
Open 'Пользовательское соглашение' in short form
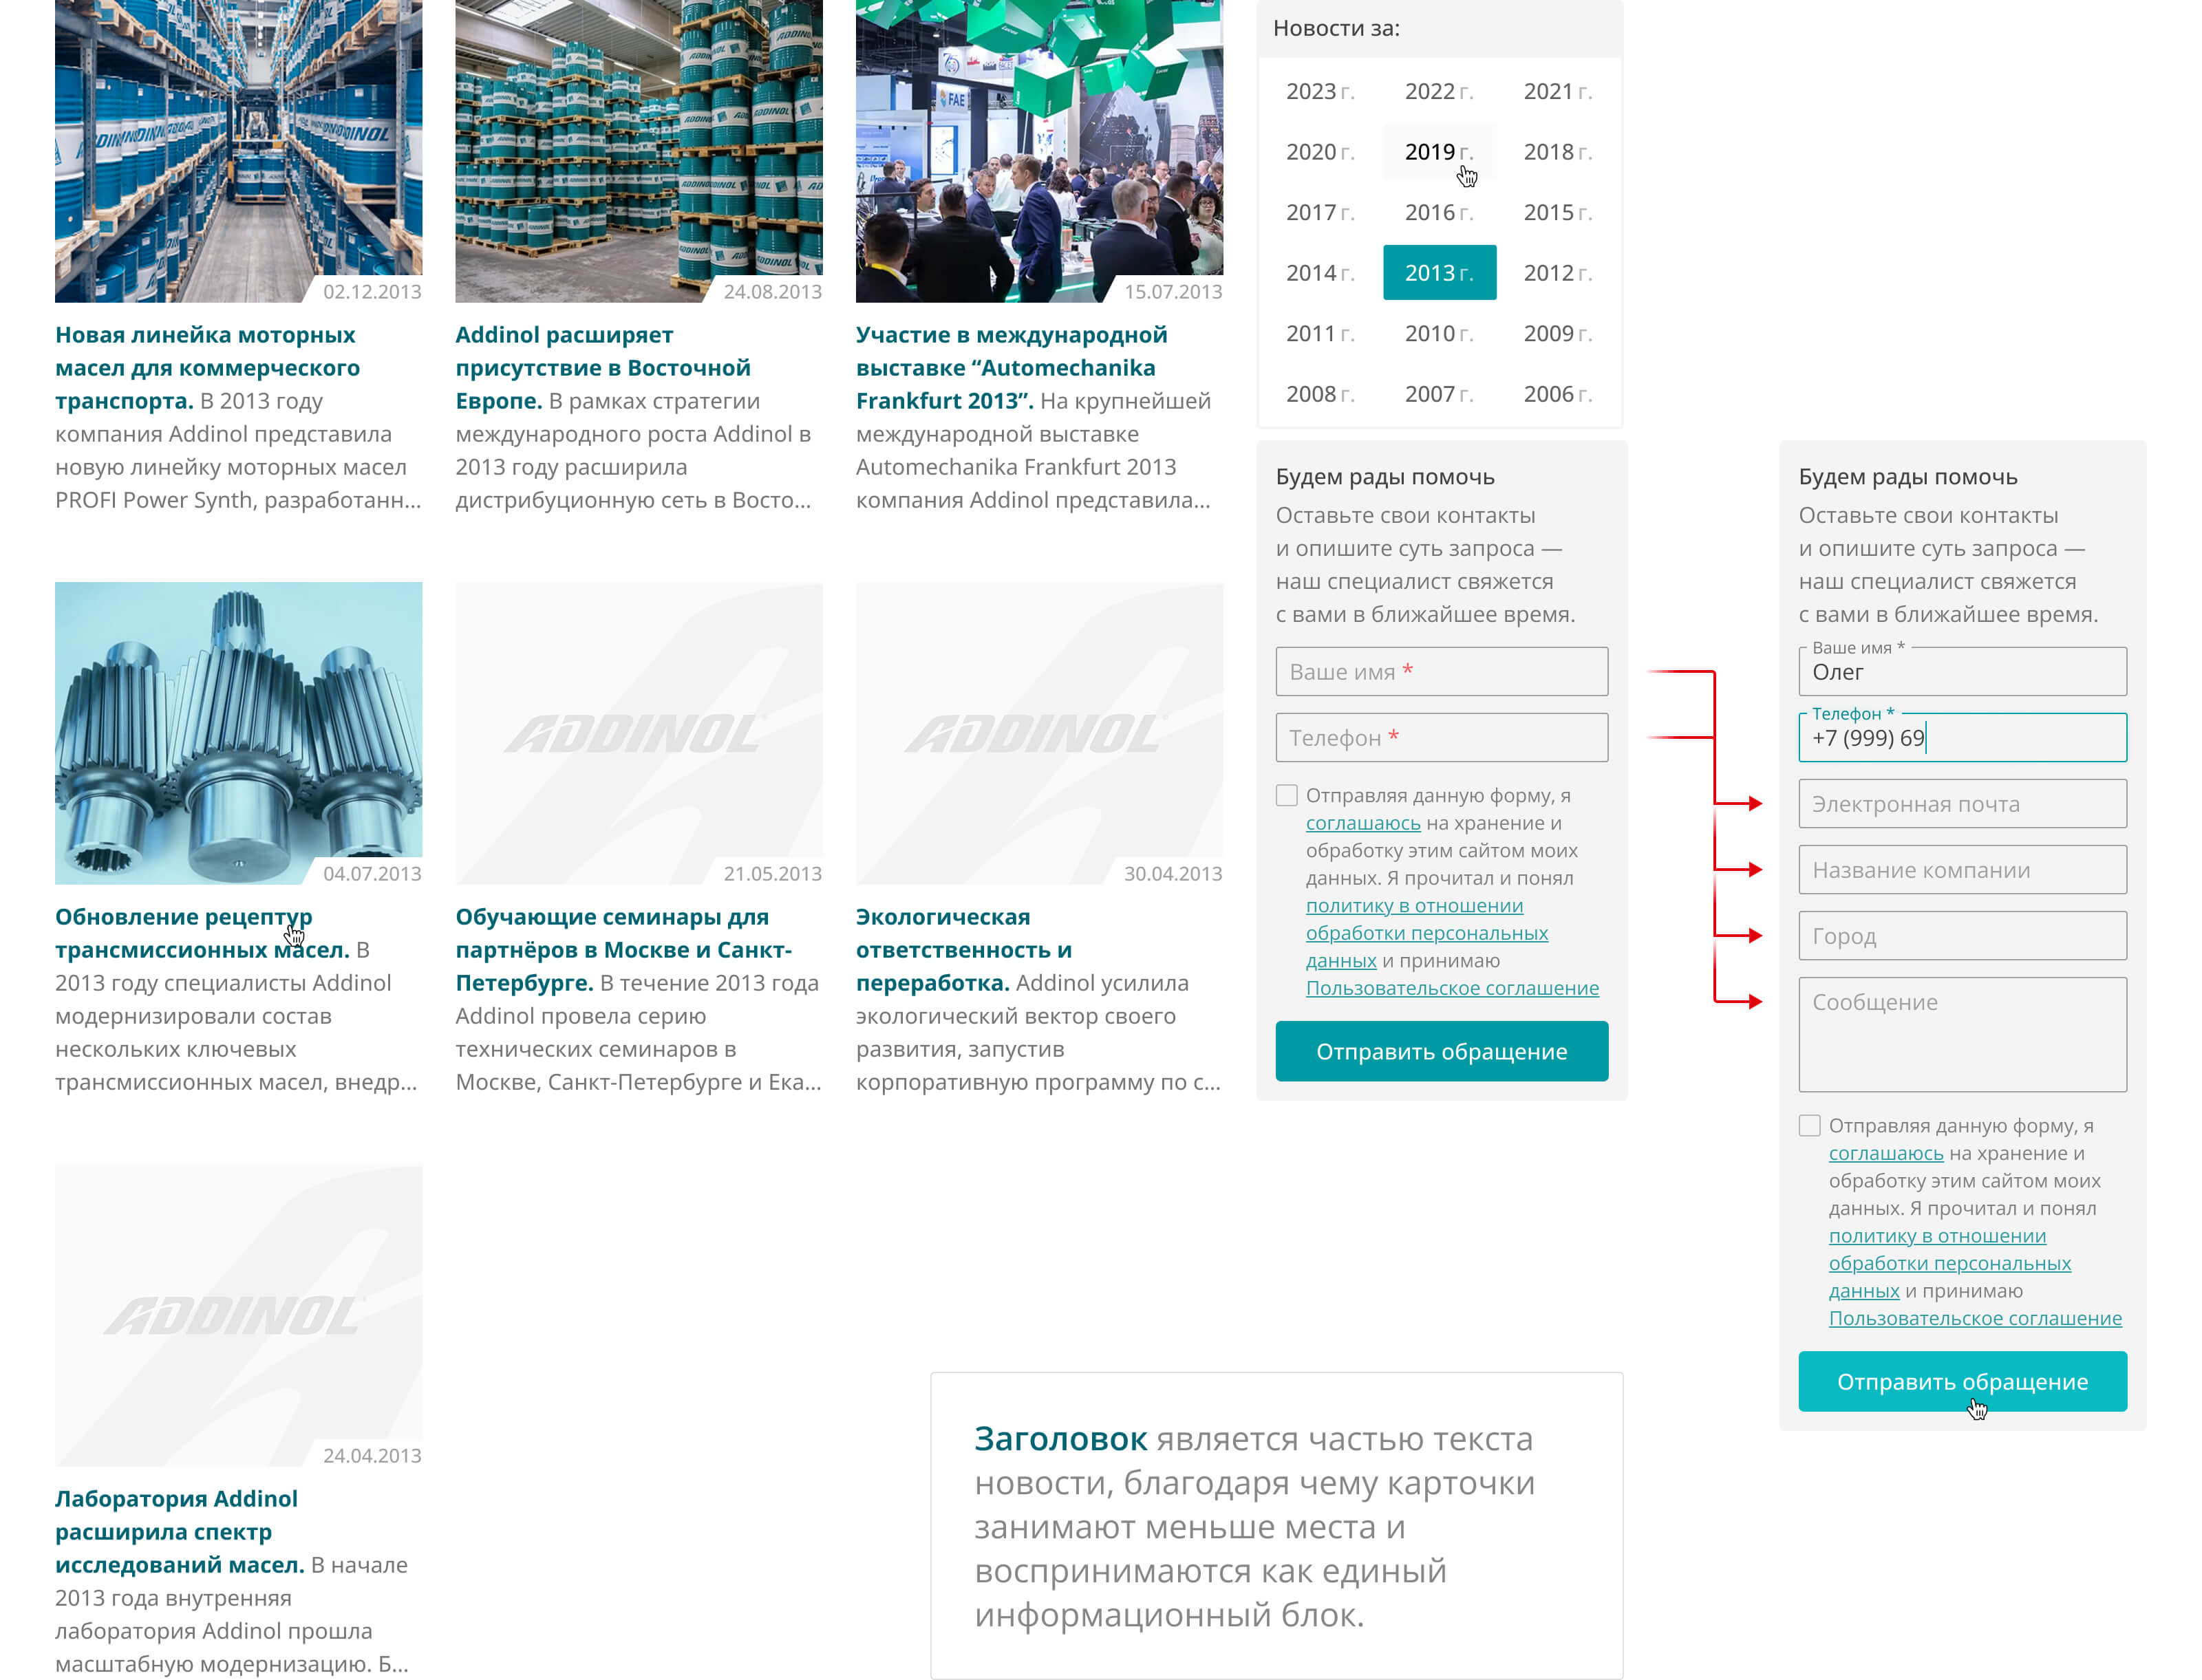(1452, 988)
